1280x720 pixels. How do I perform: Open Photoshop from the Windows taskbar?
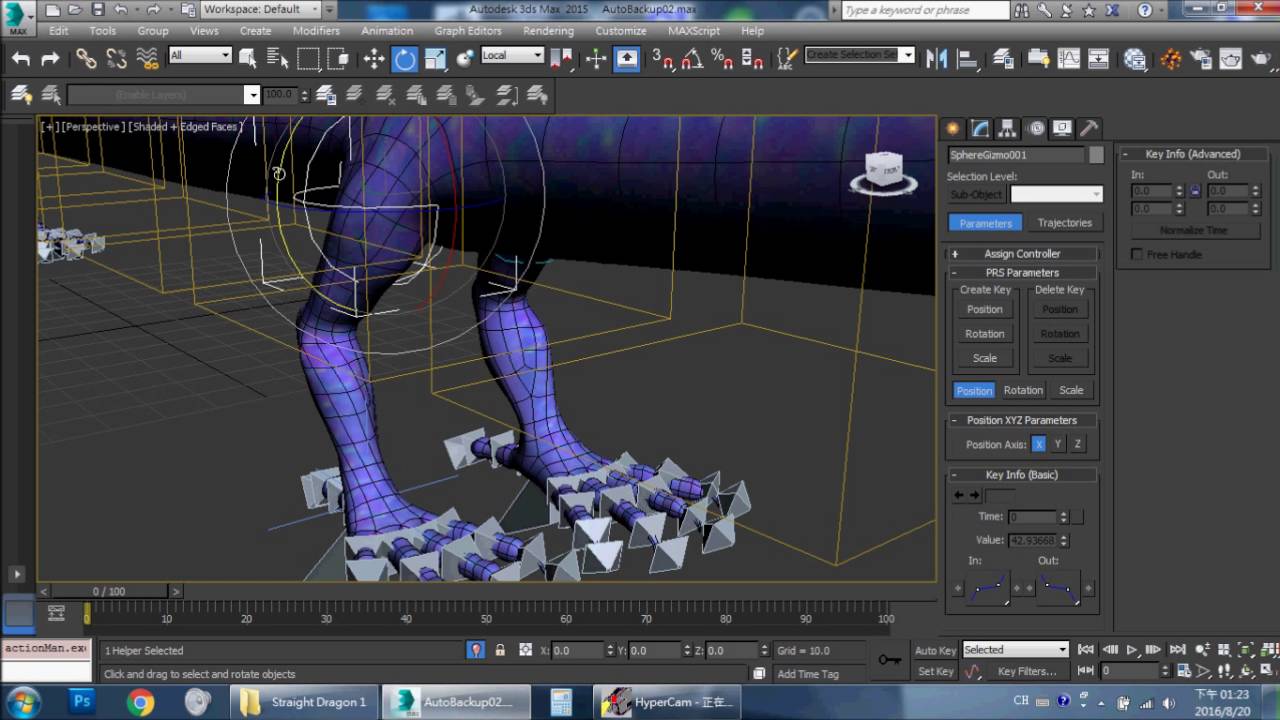(x=82, y=702)
